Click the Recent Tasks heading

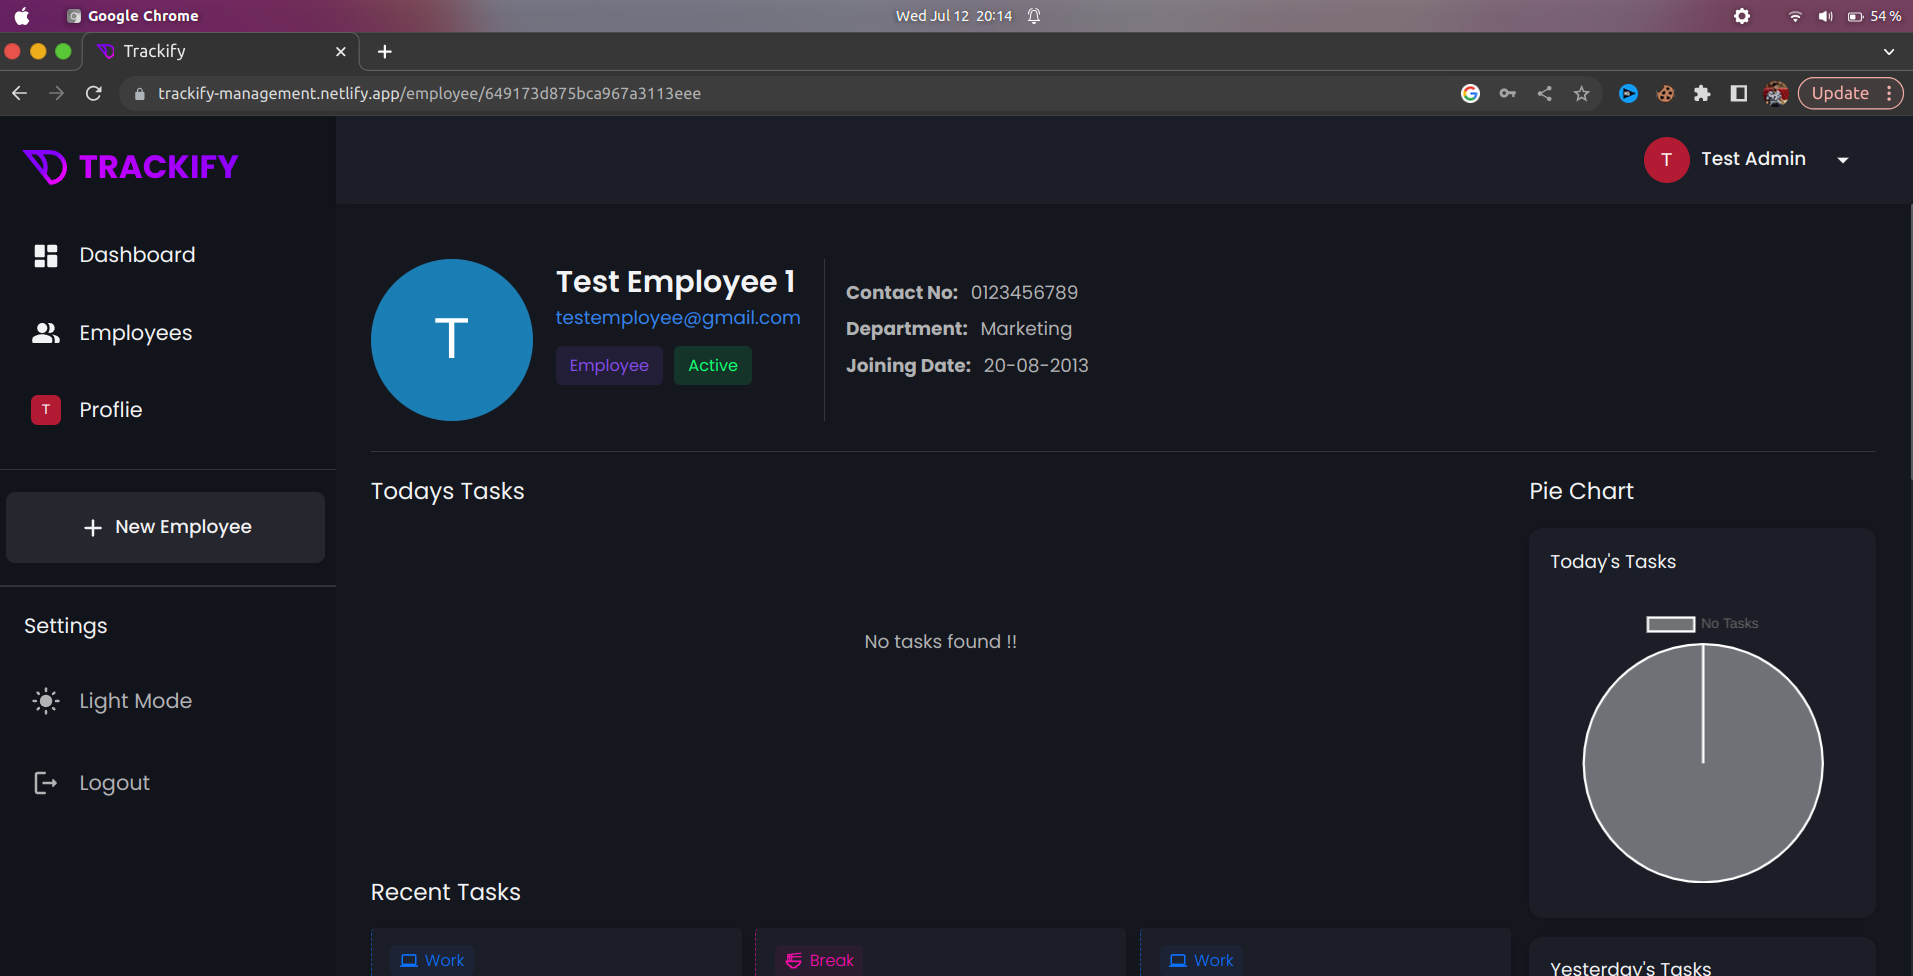(x=446, y=892)
